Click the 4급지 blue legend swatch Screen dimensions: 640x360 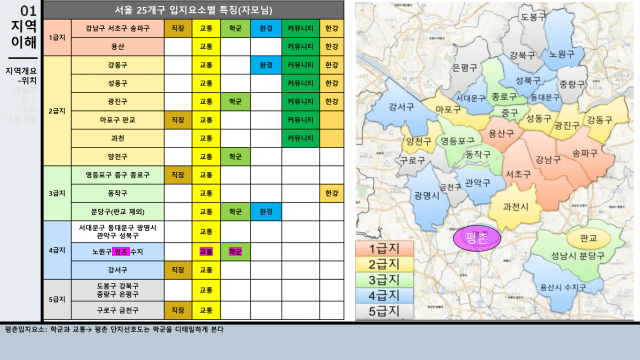pyautogui.click(x=384, y=296)
